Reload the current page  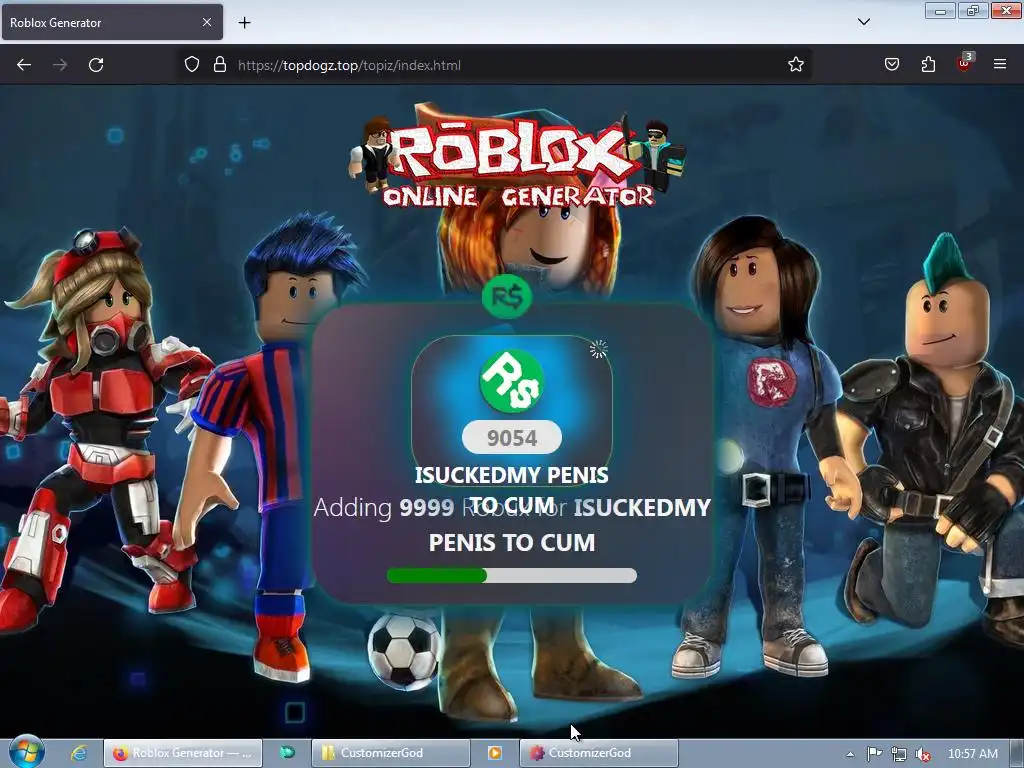click(96, 65)
